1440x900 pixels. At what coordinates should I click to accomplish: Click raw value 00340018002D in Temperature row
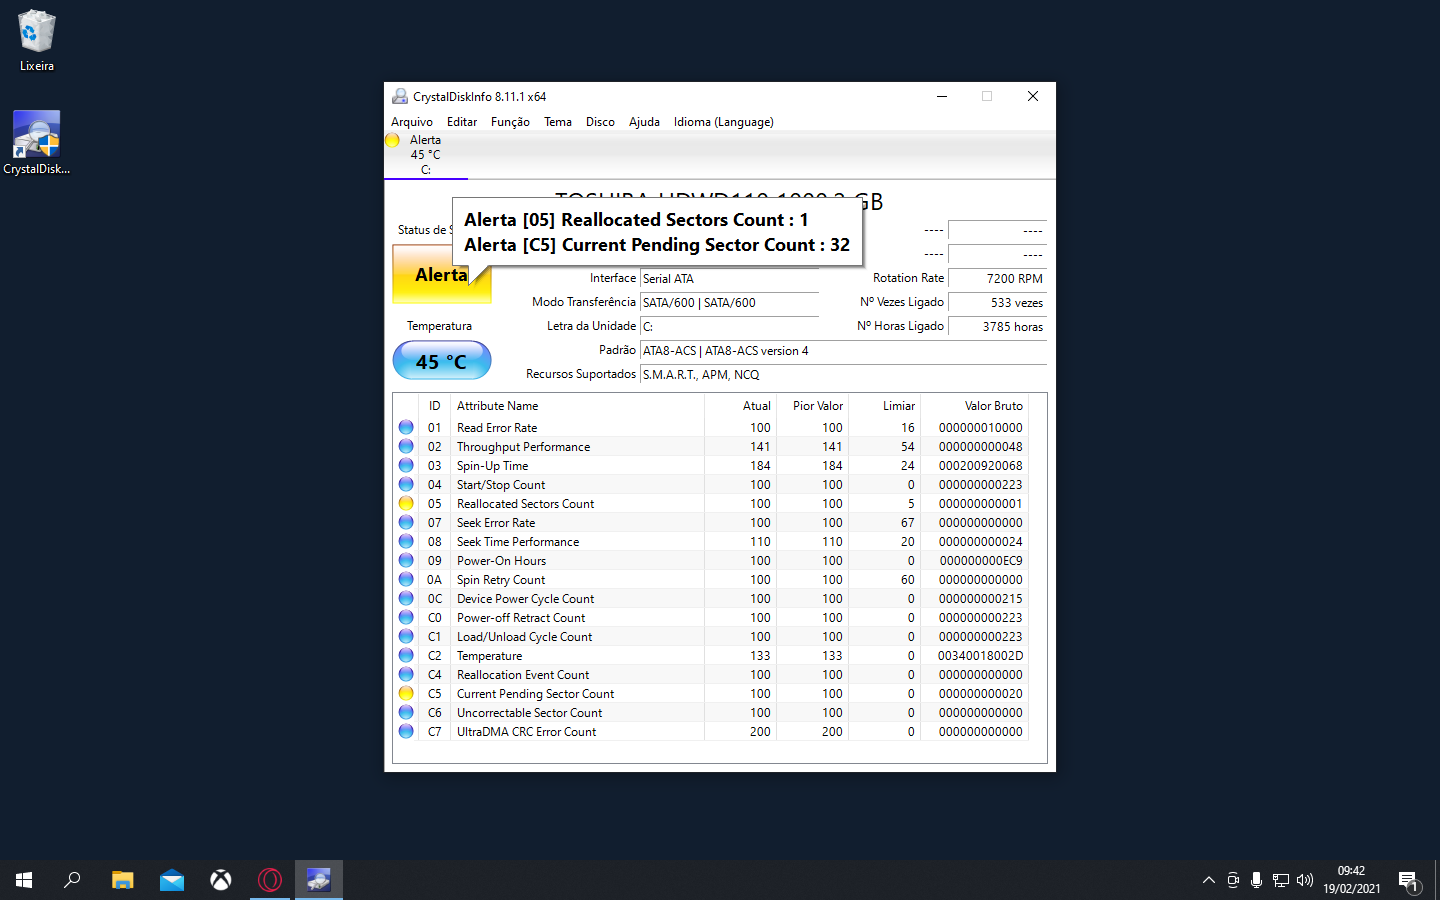(x=980, y=656)
